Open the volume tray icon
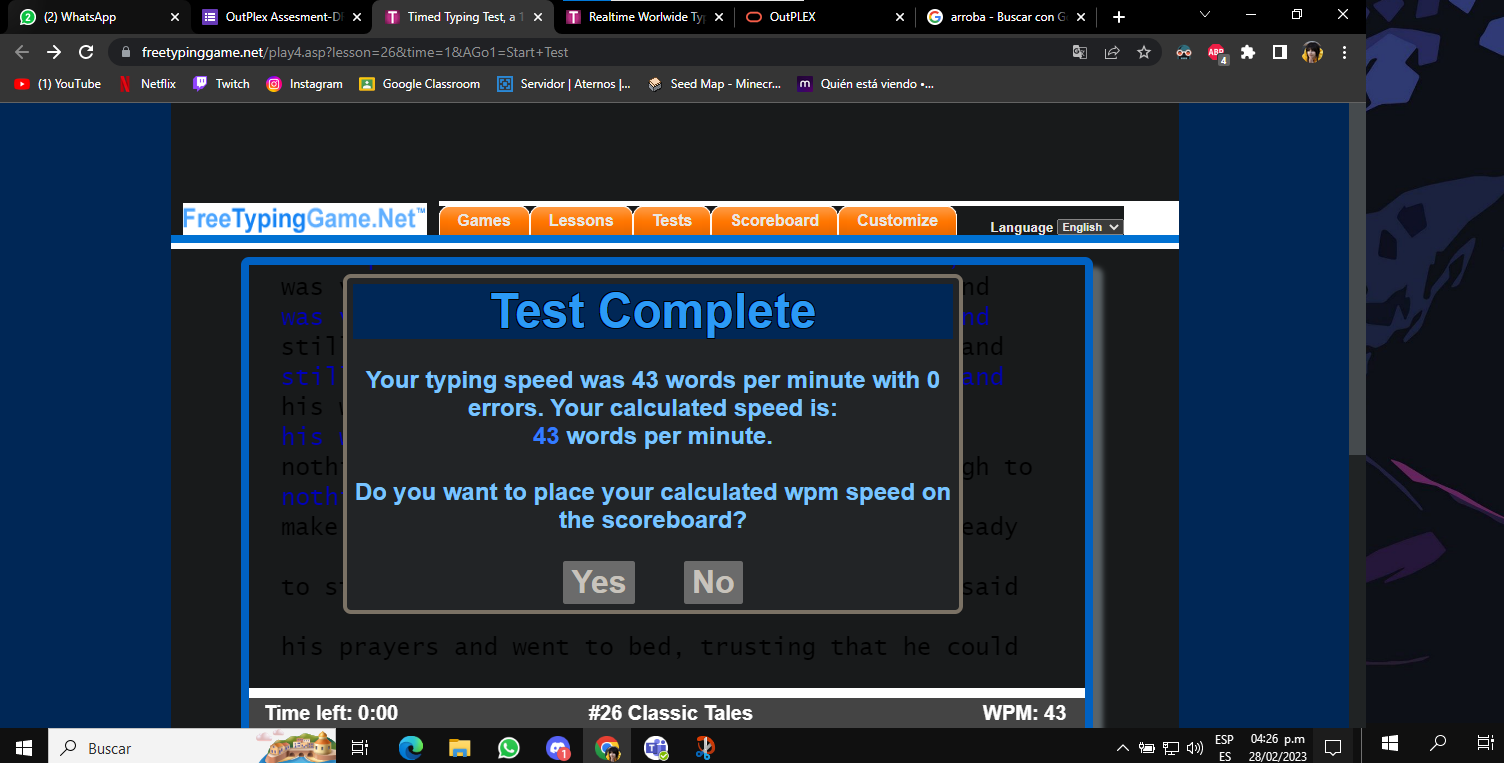 coord(1195,747)
